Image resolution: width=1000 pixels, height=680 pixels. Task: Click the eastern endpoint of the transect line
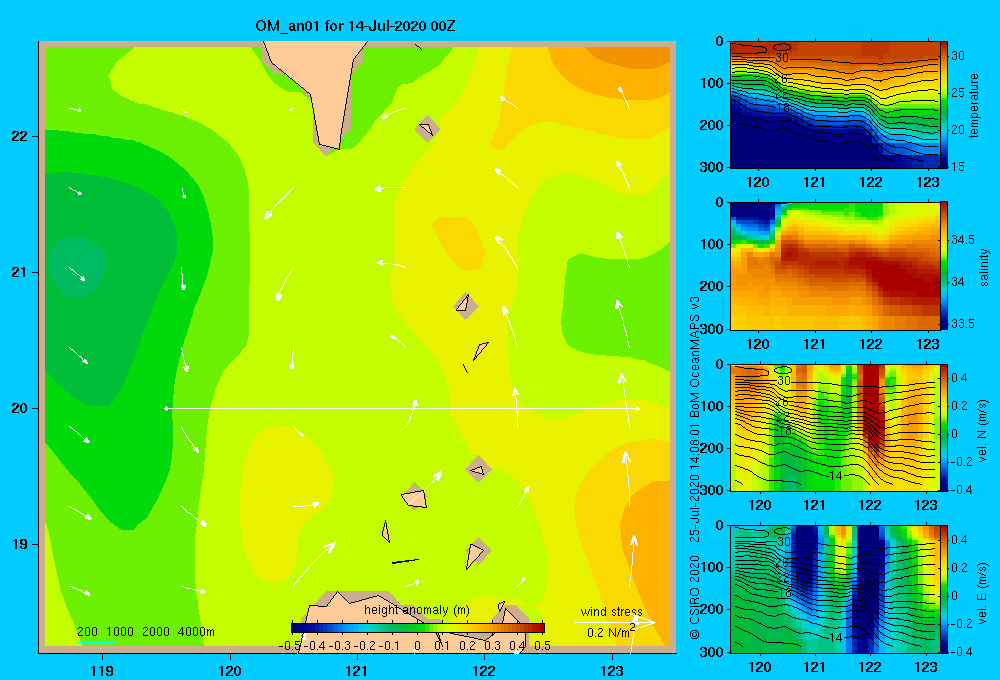coord(637,408)
